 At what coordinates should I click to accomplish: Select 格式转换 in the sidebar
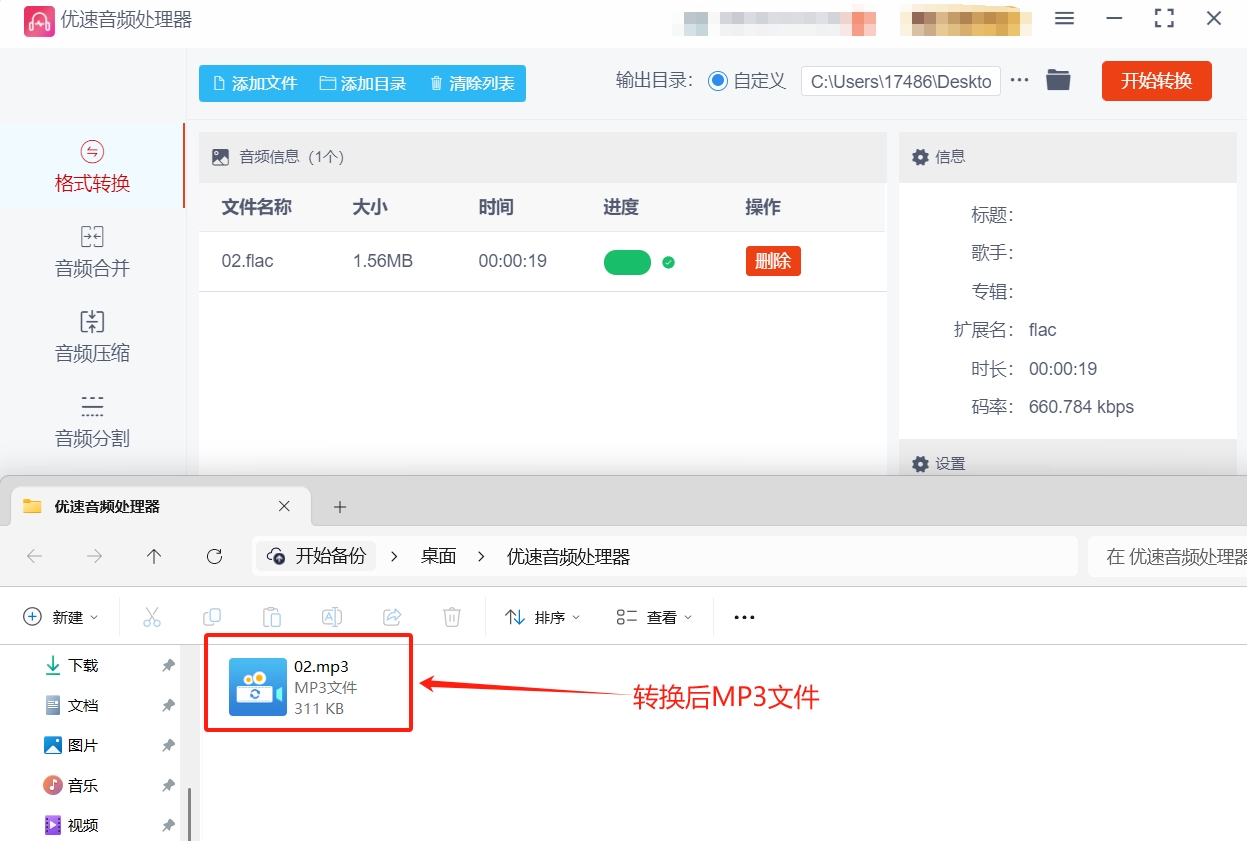[x=92, y=167]
